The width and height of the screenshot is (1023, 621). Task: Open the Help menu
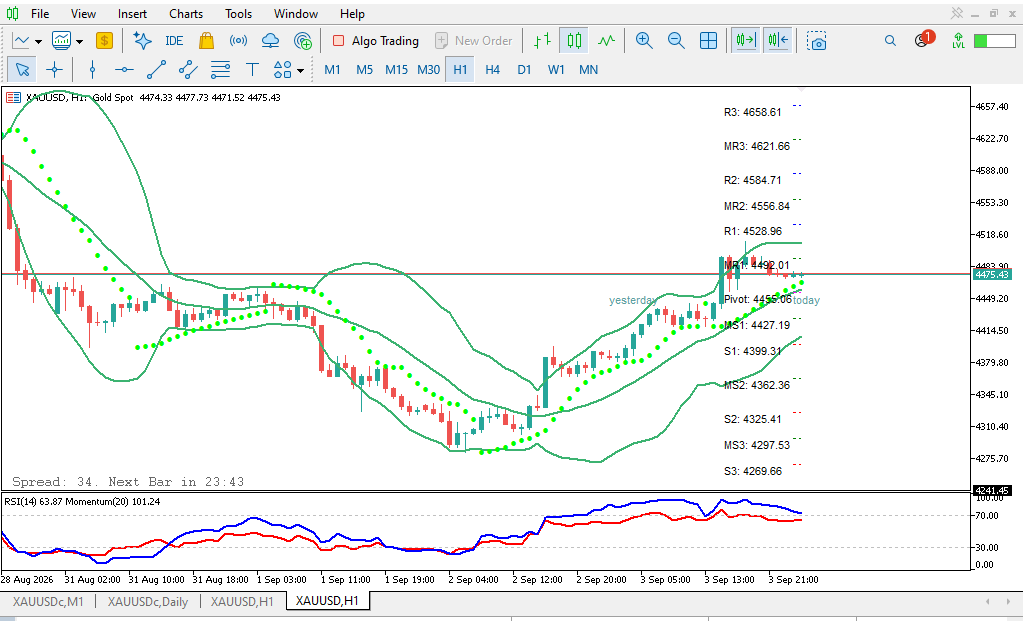352,14
